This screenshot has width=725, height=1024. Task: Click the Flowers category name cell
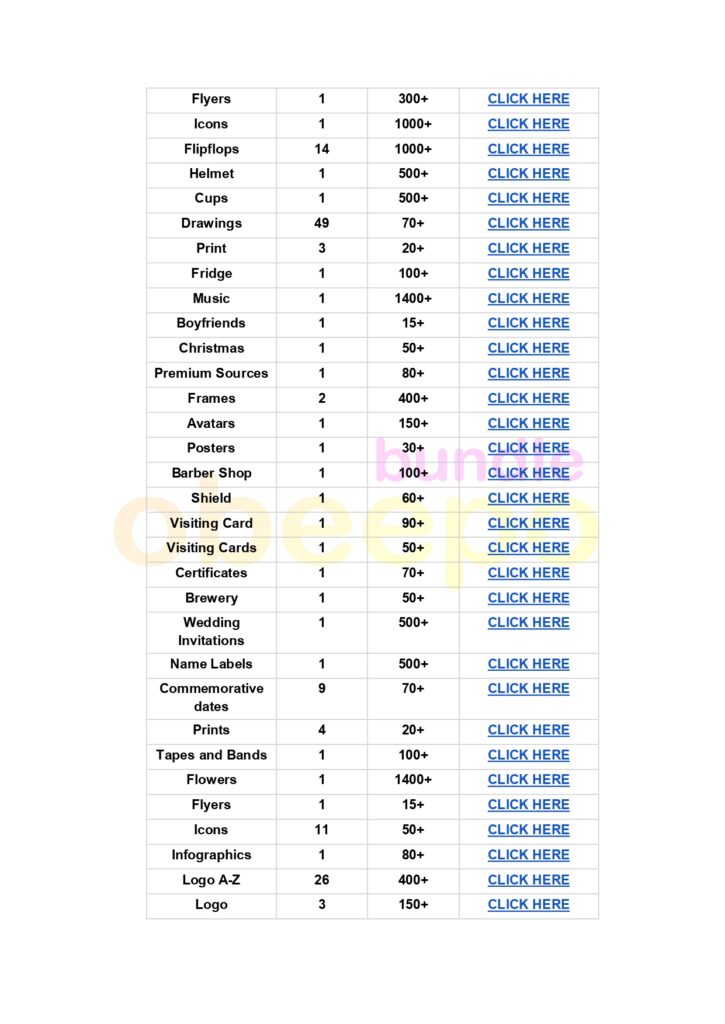click(x=211, y=780)
